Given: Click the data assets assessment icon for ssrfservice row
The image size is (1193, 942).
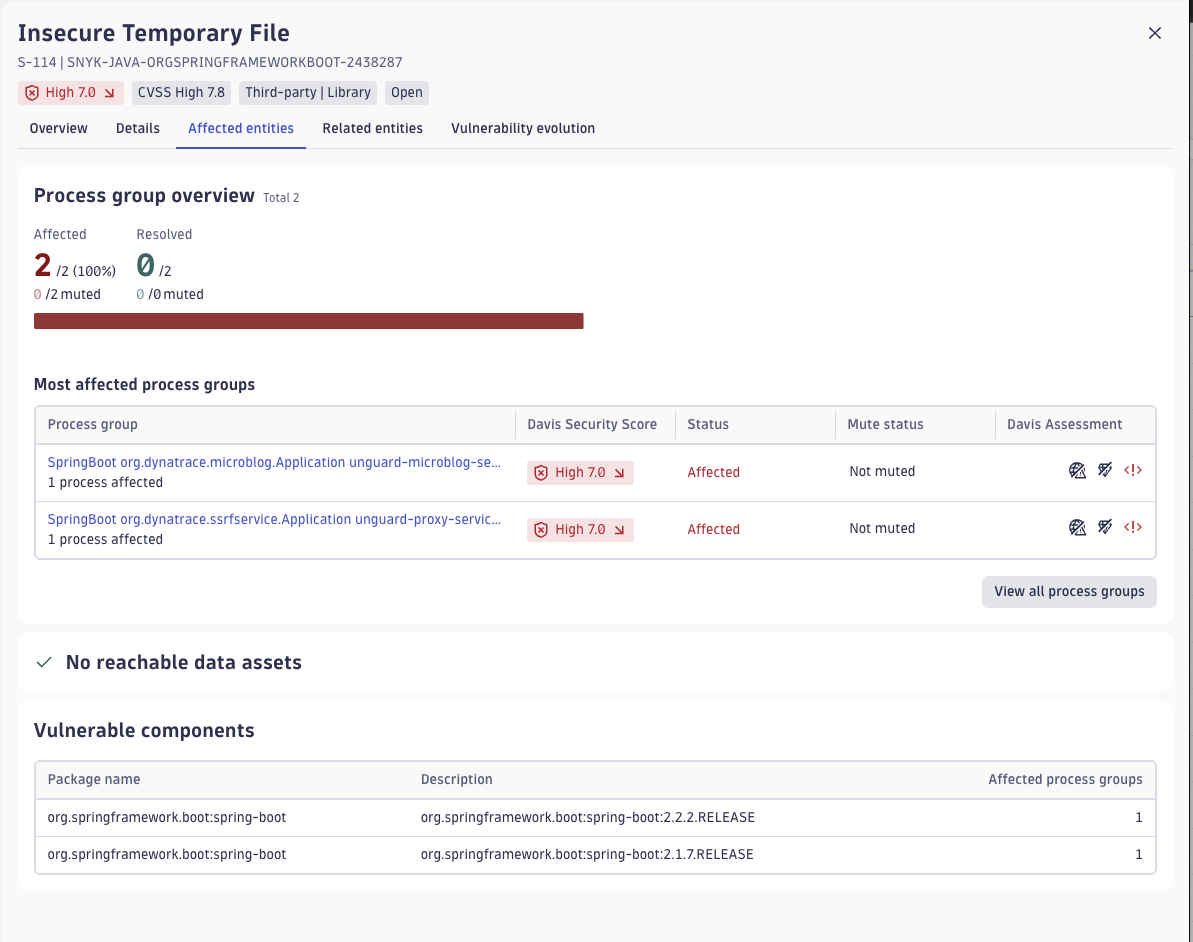Looking at the screenshot, I should 1104,527.
